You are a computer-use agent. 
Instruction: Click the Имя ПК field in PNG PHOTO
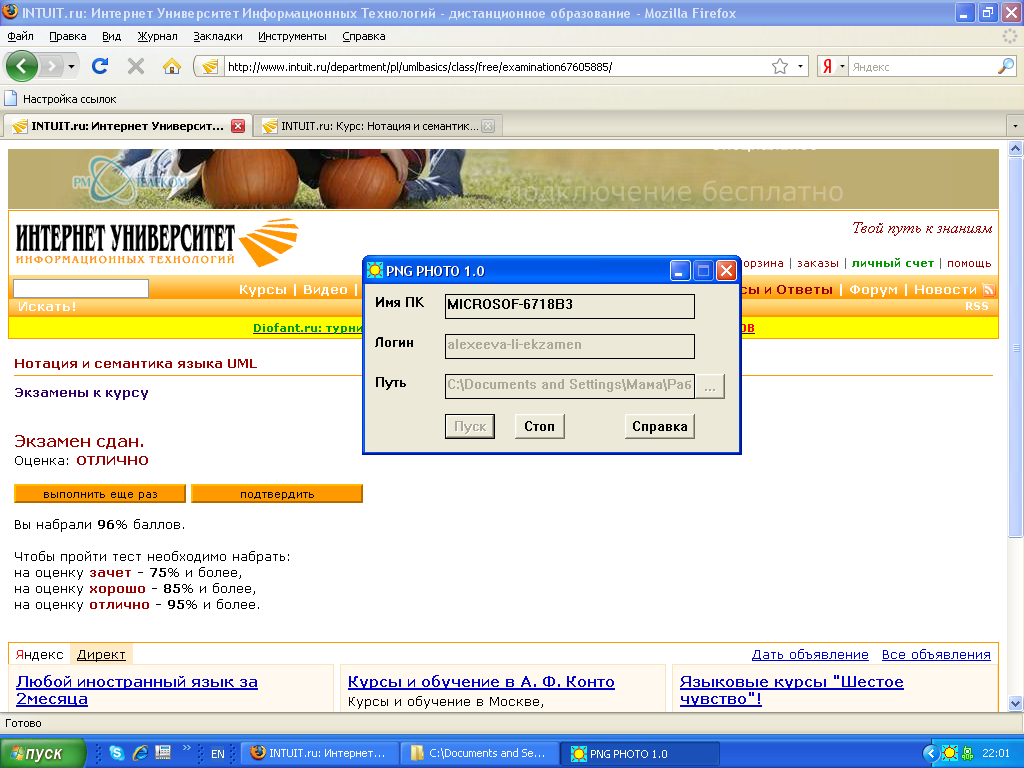point(569,306)
